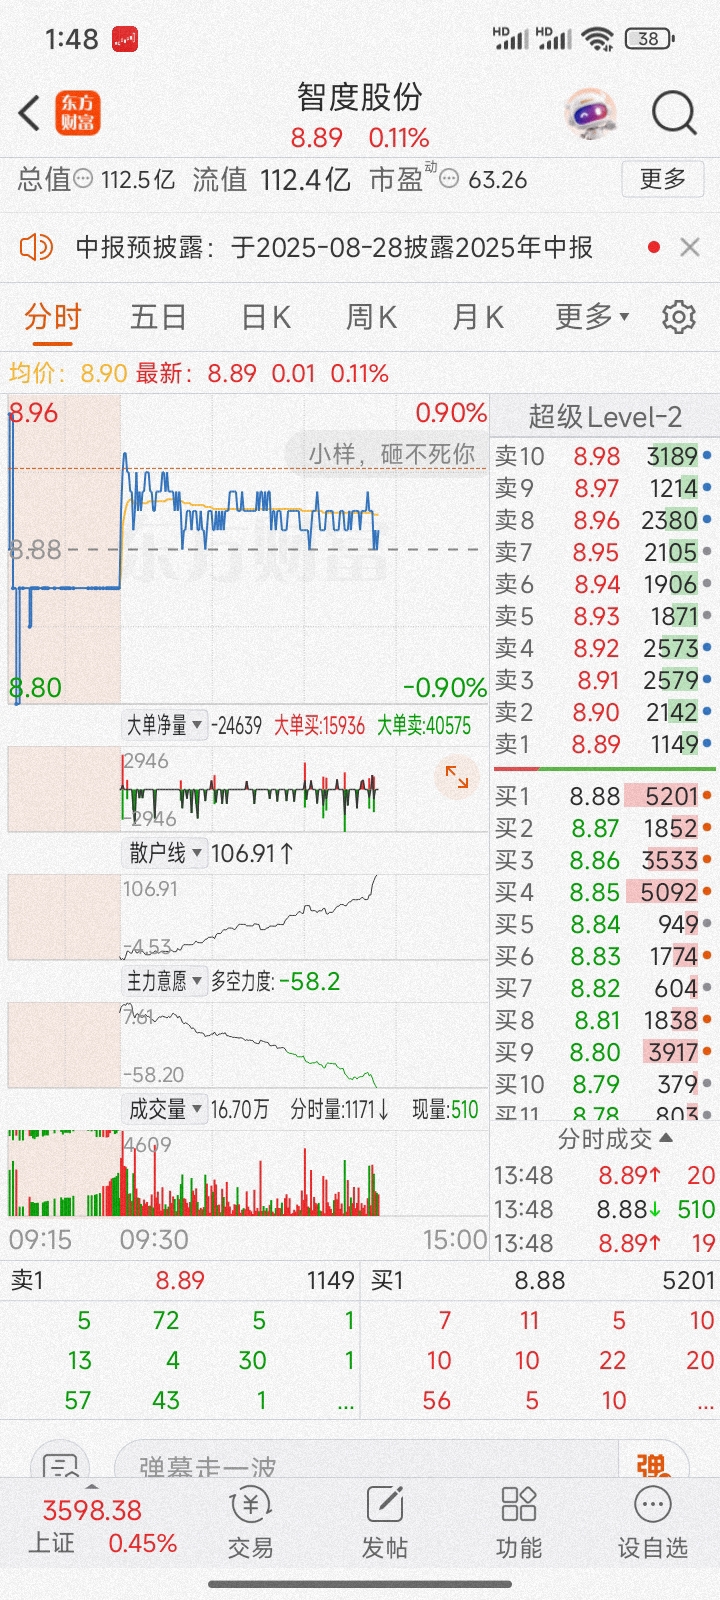Tap the 主力意愿 sub-chart area
This screenshot has width=720, height=1600.
tap(248, 1044)
